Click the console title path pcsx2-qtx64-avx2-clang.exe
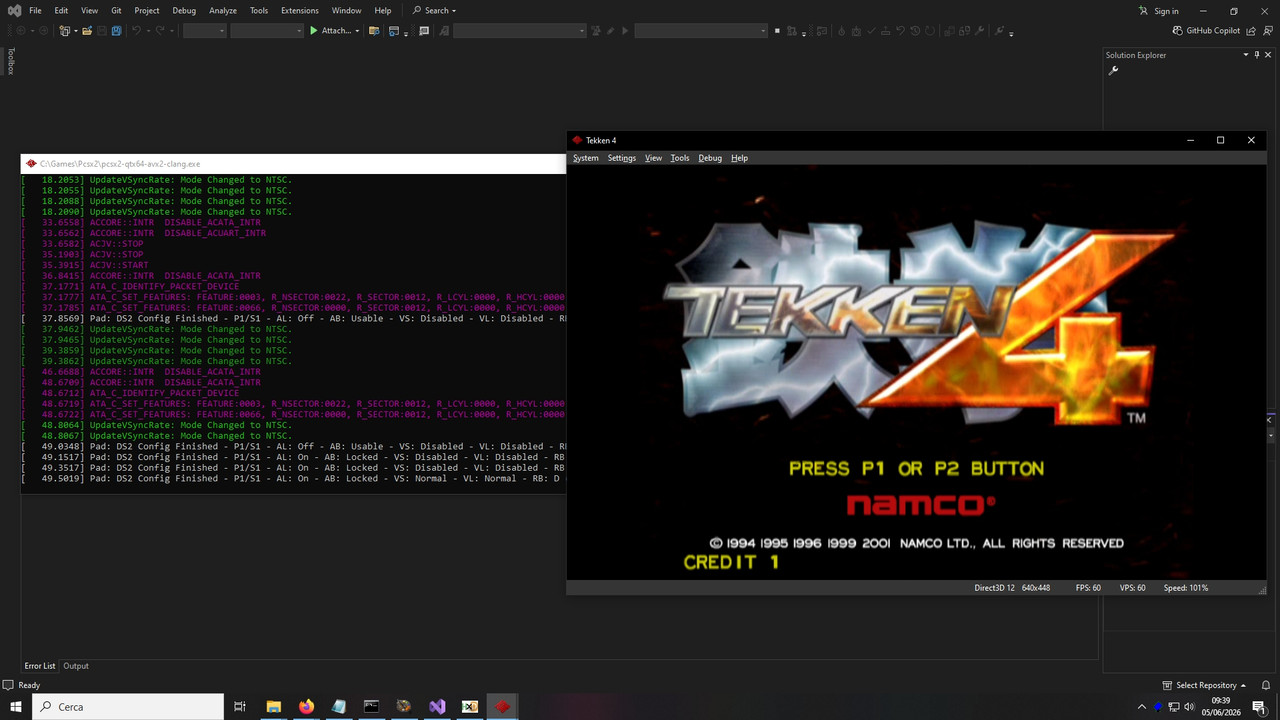This screenshot has width=1280, height=720. point(120,164)
